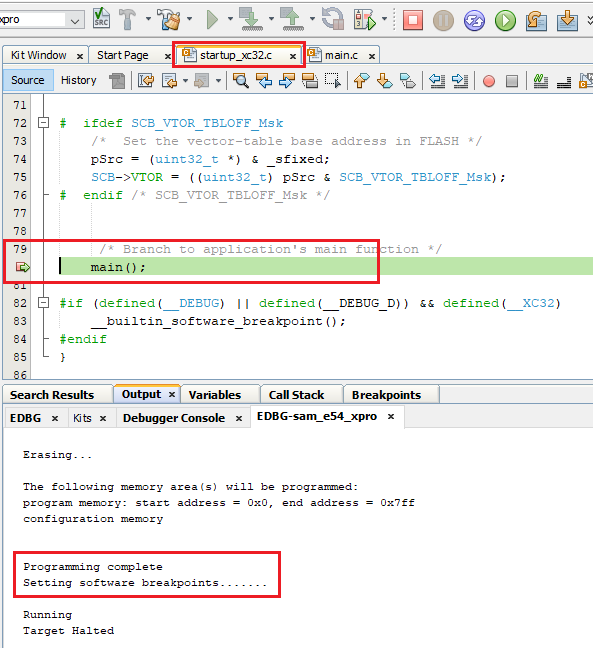The width and height of the screenshot is (593, 648).
Task: Switch to the Start Page tab
Action: coord(122,55)
